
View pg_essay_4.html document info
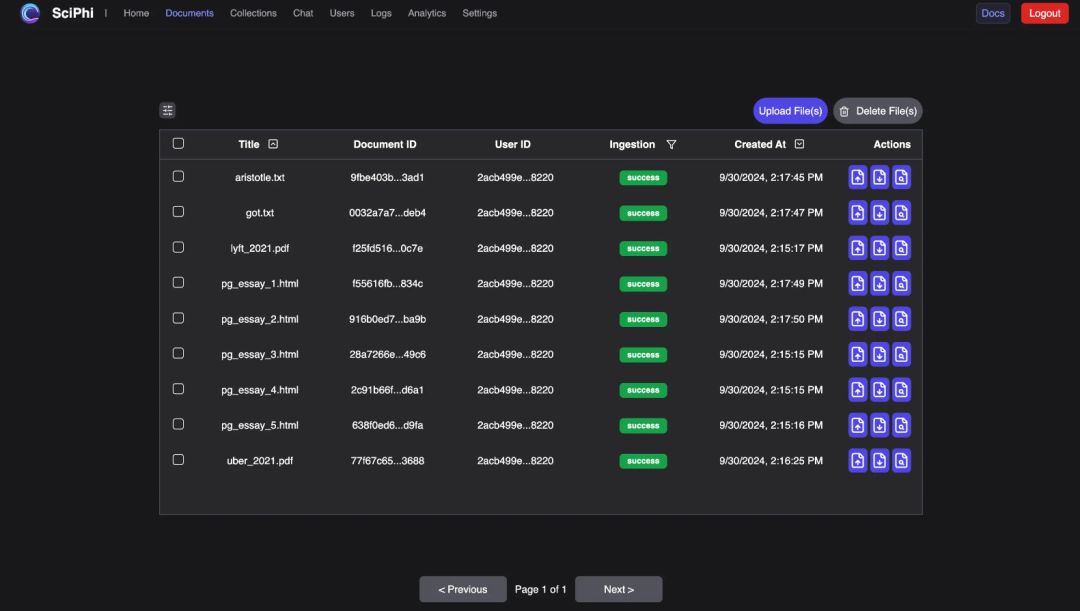point(902,390)
